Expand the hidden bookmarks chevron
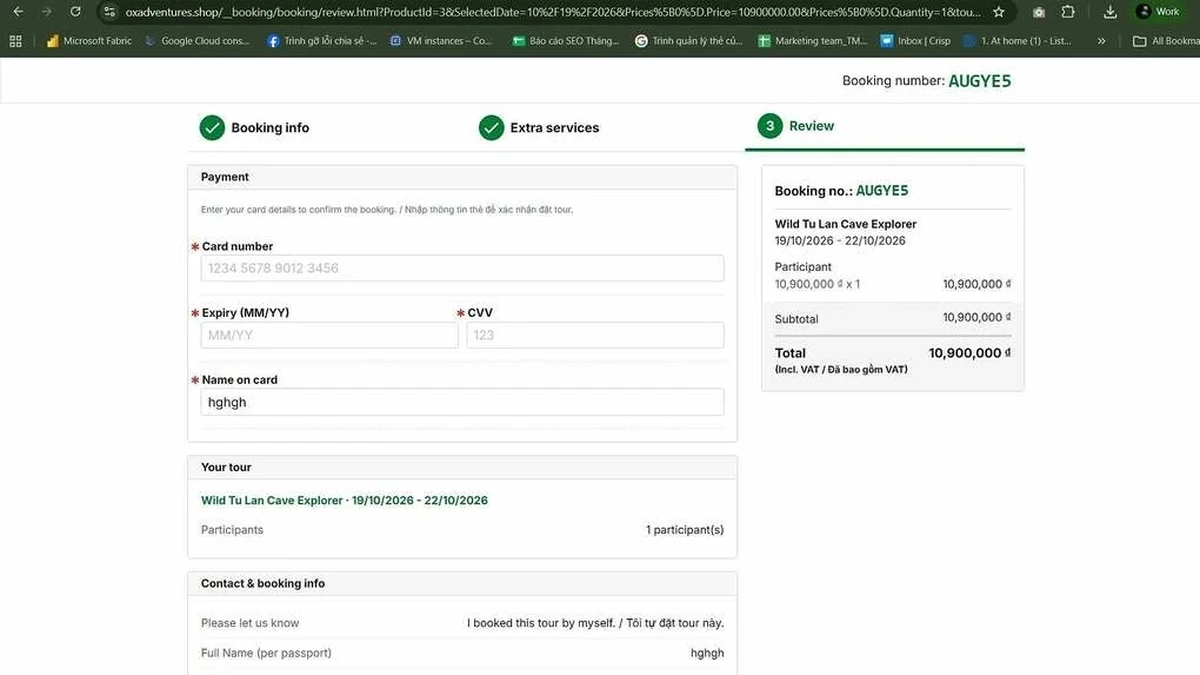This screenshot has width=1200, height=675. tap(1101, 41)
